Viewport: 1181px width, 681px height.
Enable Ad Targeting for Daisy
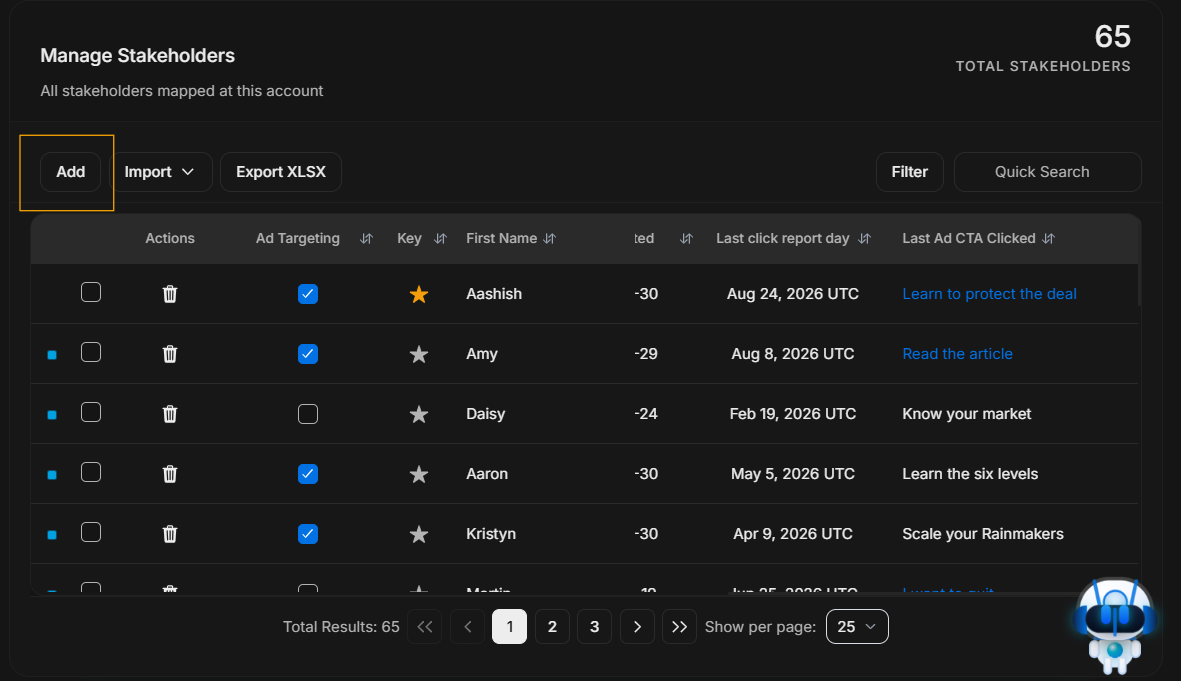point(308,414)
